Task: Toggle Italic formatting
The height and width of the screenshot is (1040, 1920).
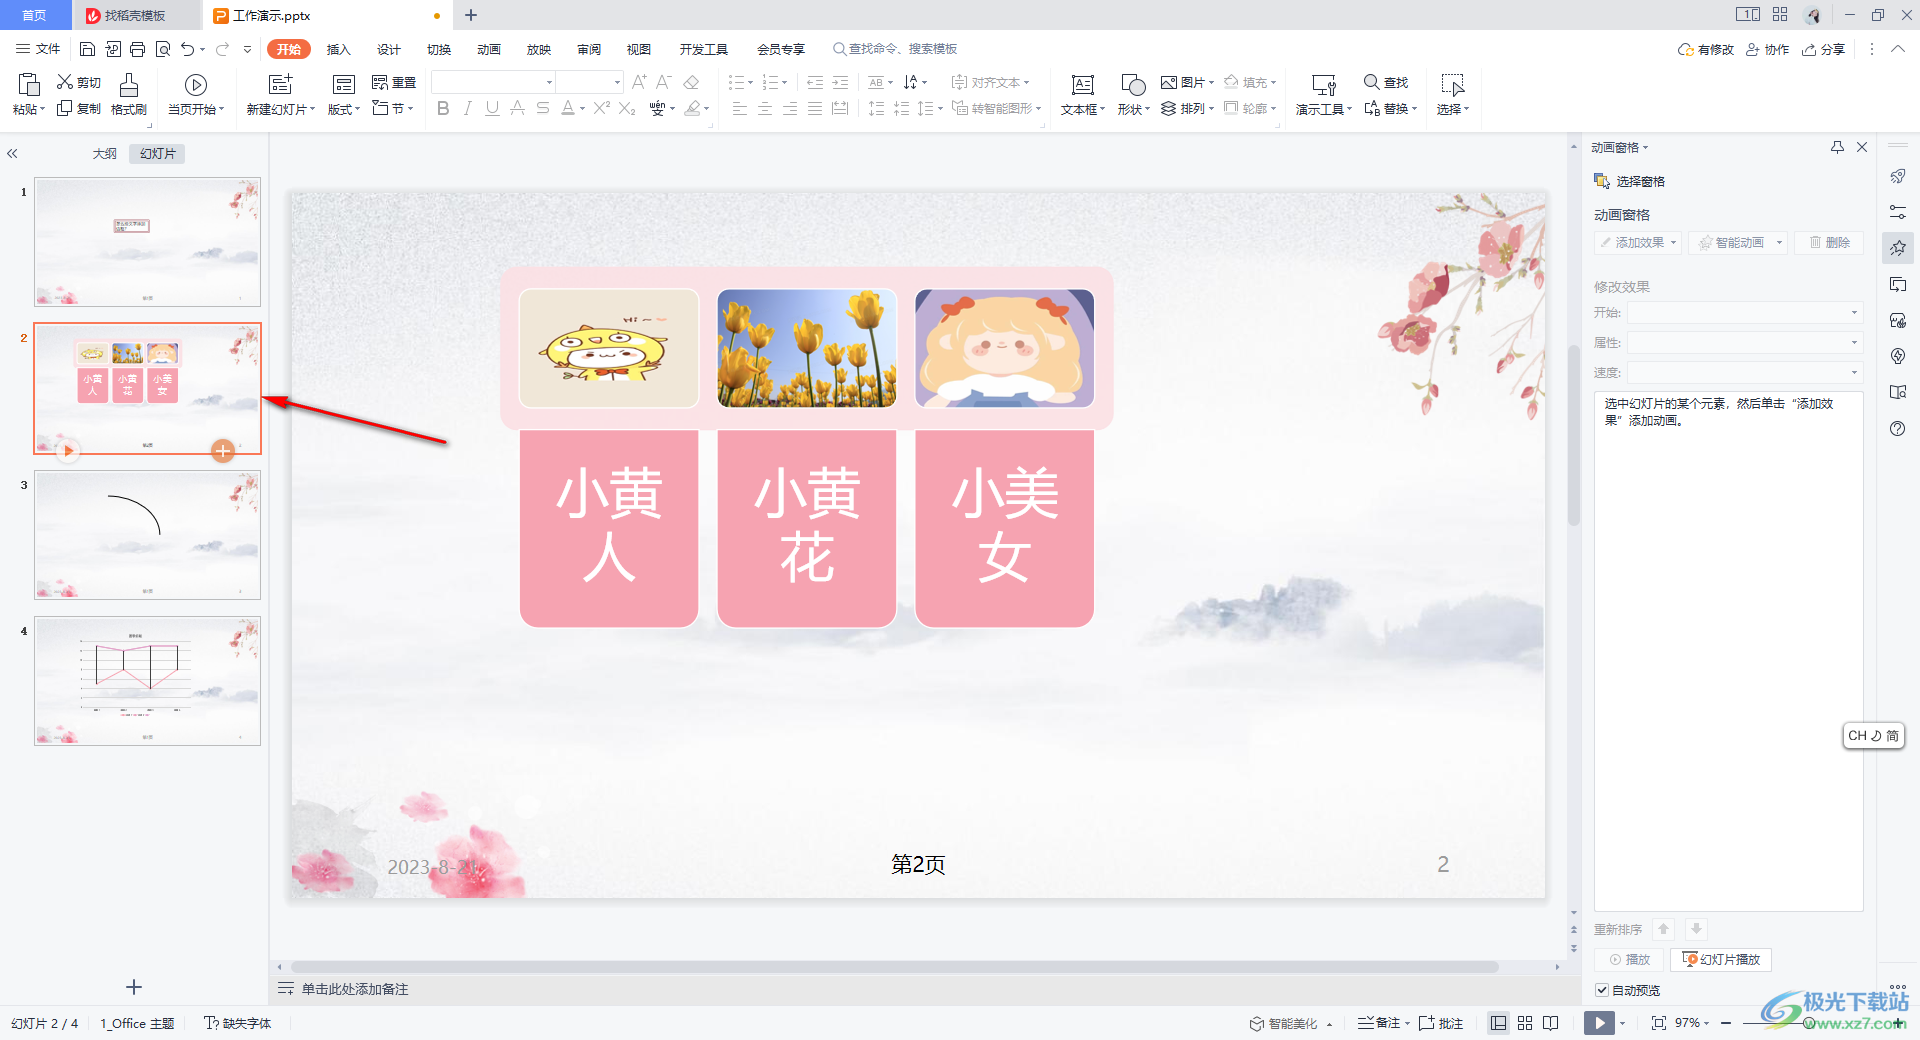Action: [467, 108]
